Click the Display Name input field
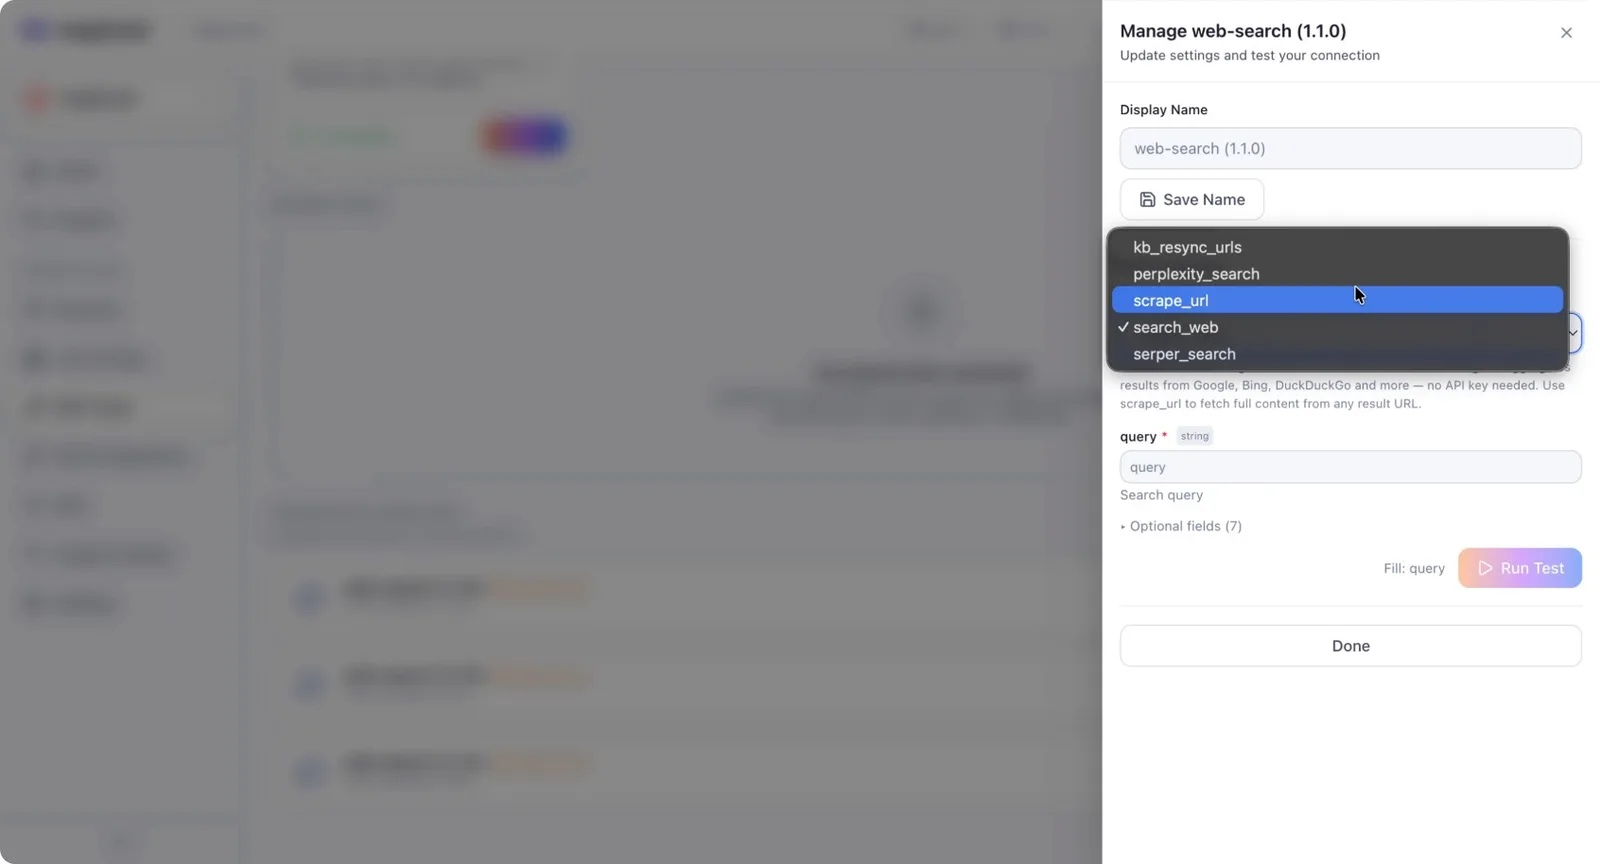Image resolution: width=1600 pixels, height=864 pixels. click(x=1350, y=148)
